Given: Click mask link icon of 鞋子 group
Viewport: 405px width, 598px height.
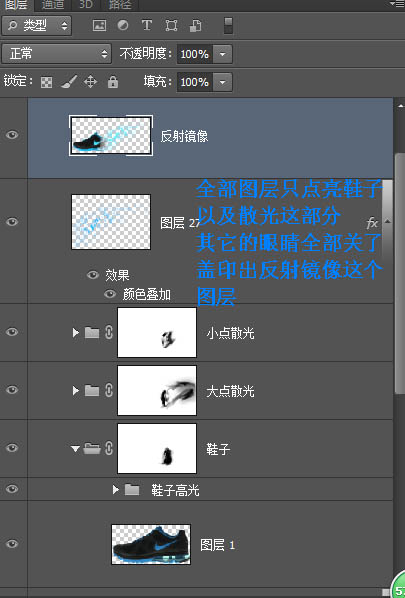Looking at the screenshot, I should [109, 448].
